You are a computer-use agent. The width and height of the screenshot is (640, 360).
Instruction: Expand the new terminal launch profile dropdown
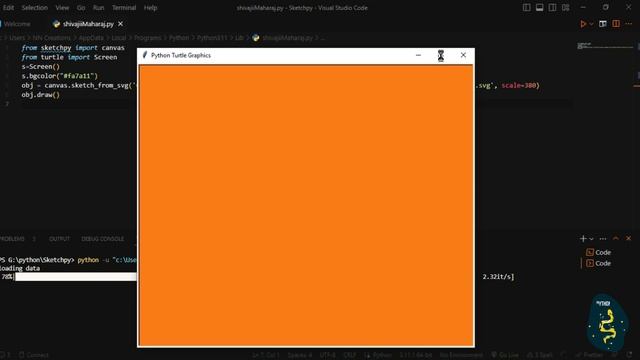(x=591, y=239)
